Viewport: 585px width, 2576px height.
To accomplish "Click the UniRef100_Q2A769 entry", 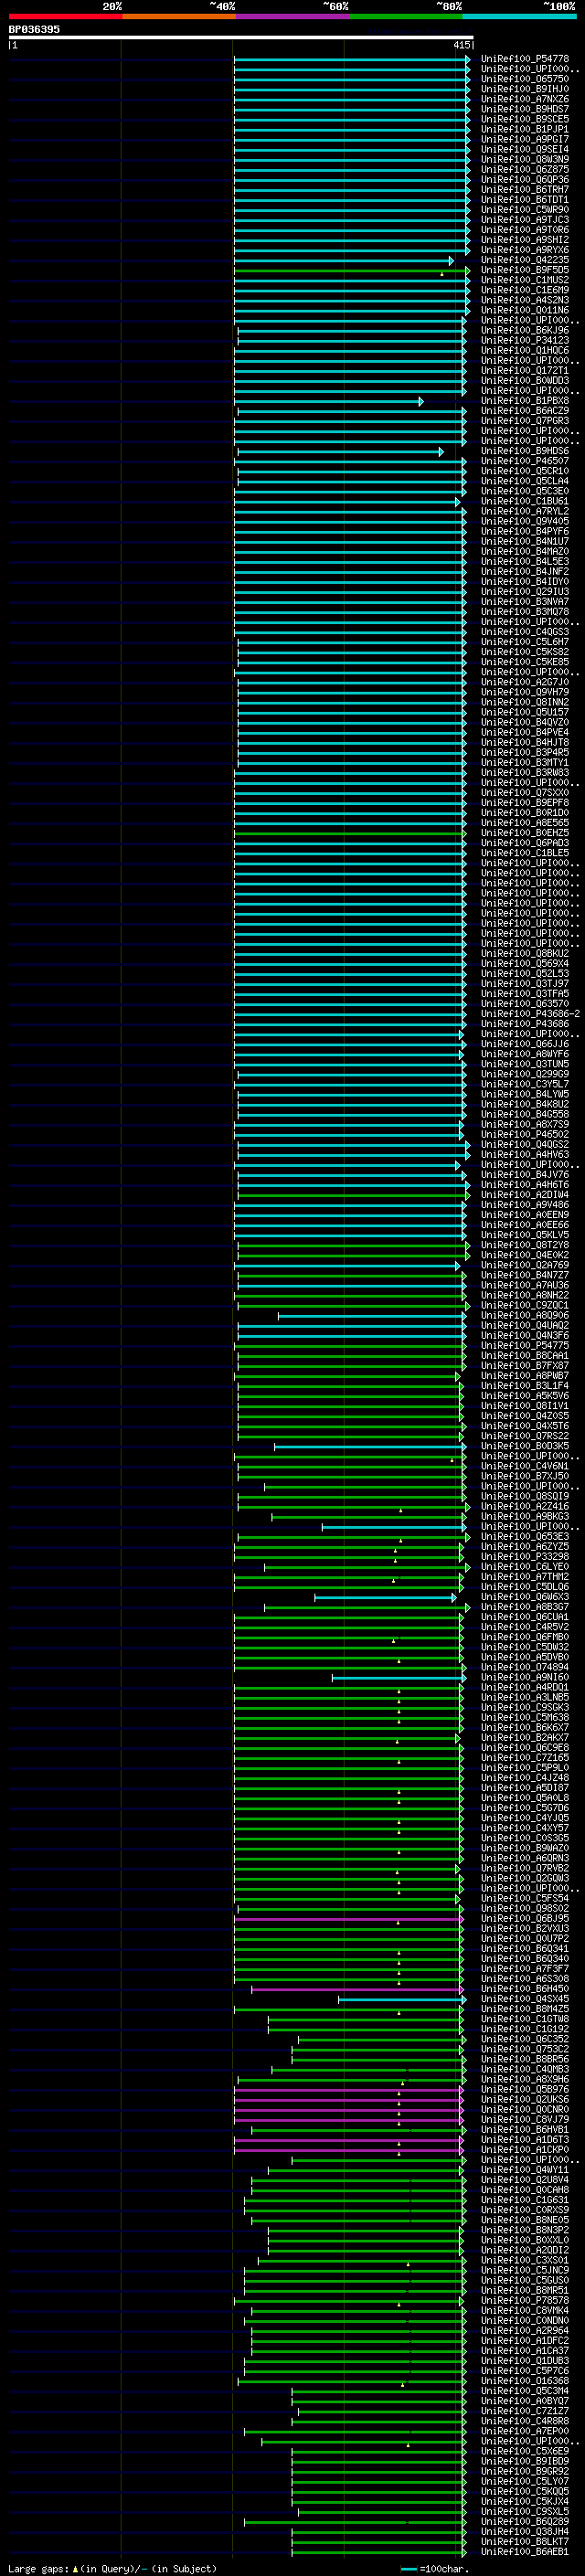I will pyautogui.click(x=525, y=1265).
